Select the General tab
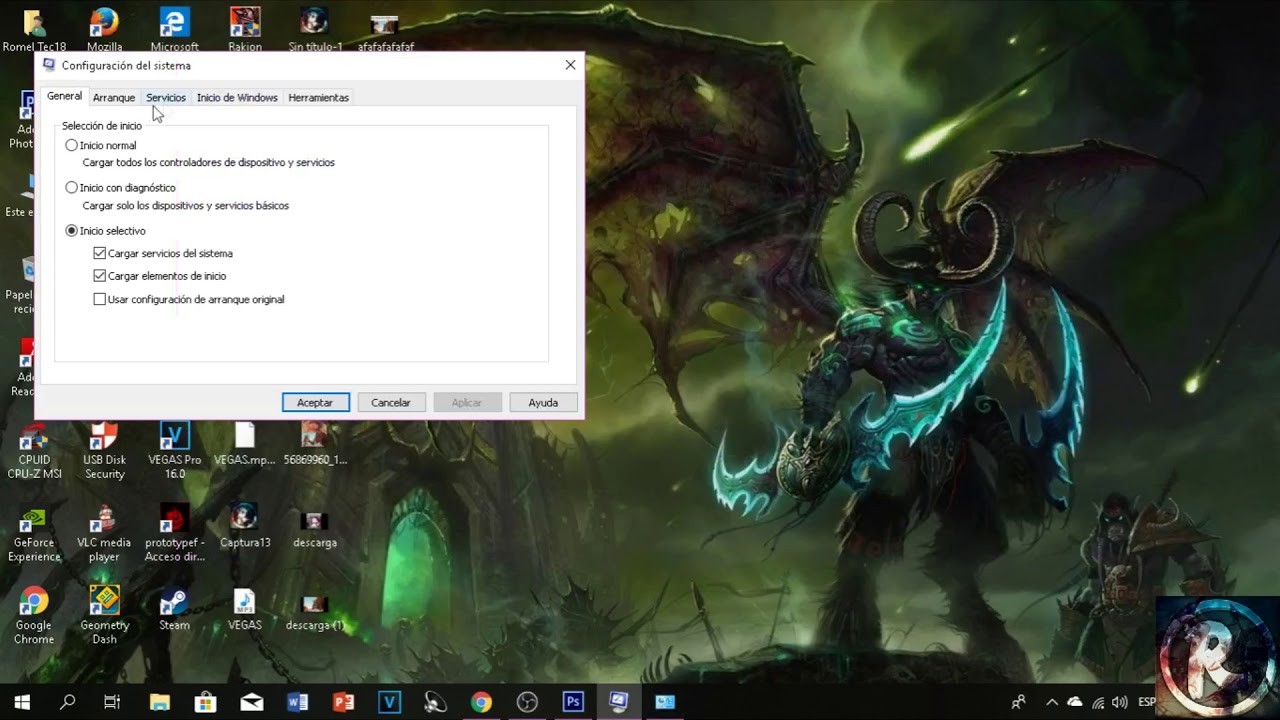This screenshot has height=720, width=1280. coord(64,96)
